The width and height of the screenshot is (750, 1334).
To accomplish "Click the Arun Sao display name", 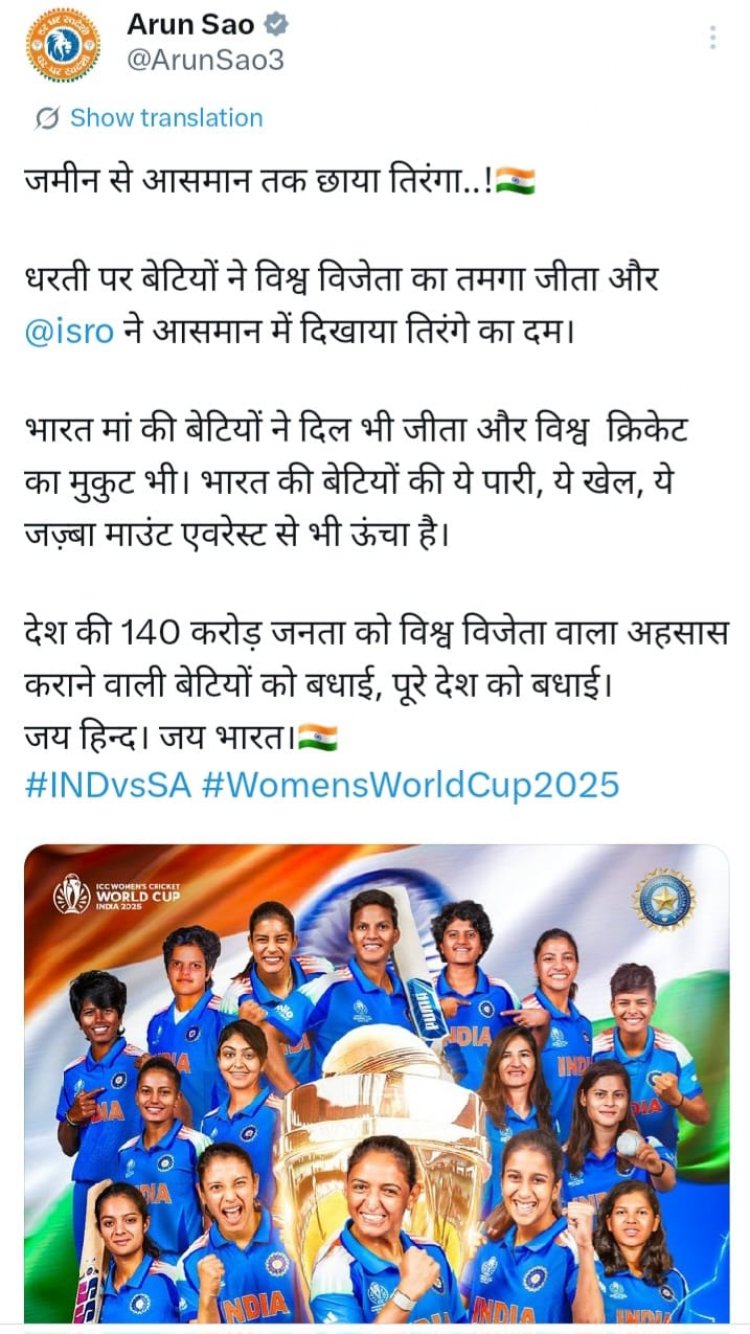I will point(190,25).
